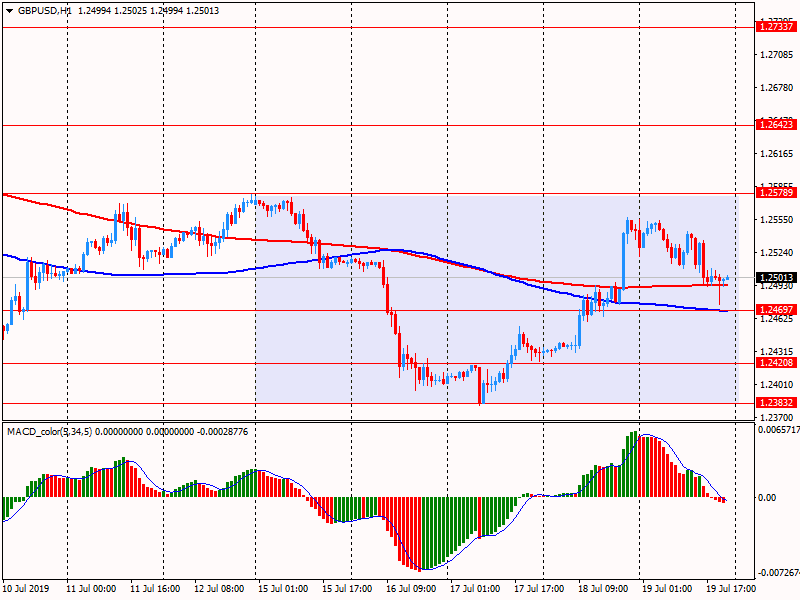Click the current price label 1.25013
Viewport: 800px width, 600px height.
[776, 278]
